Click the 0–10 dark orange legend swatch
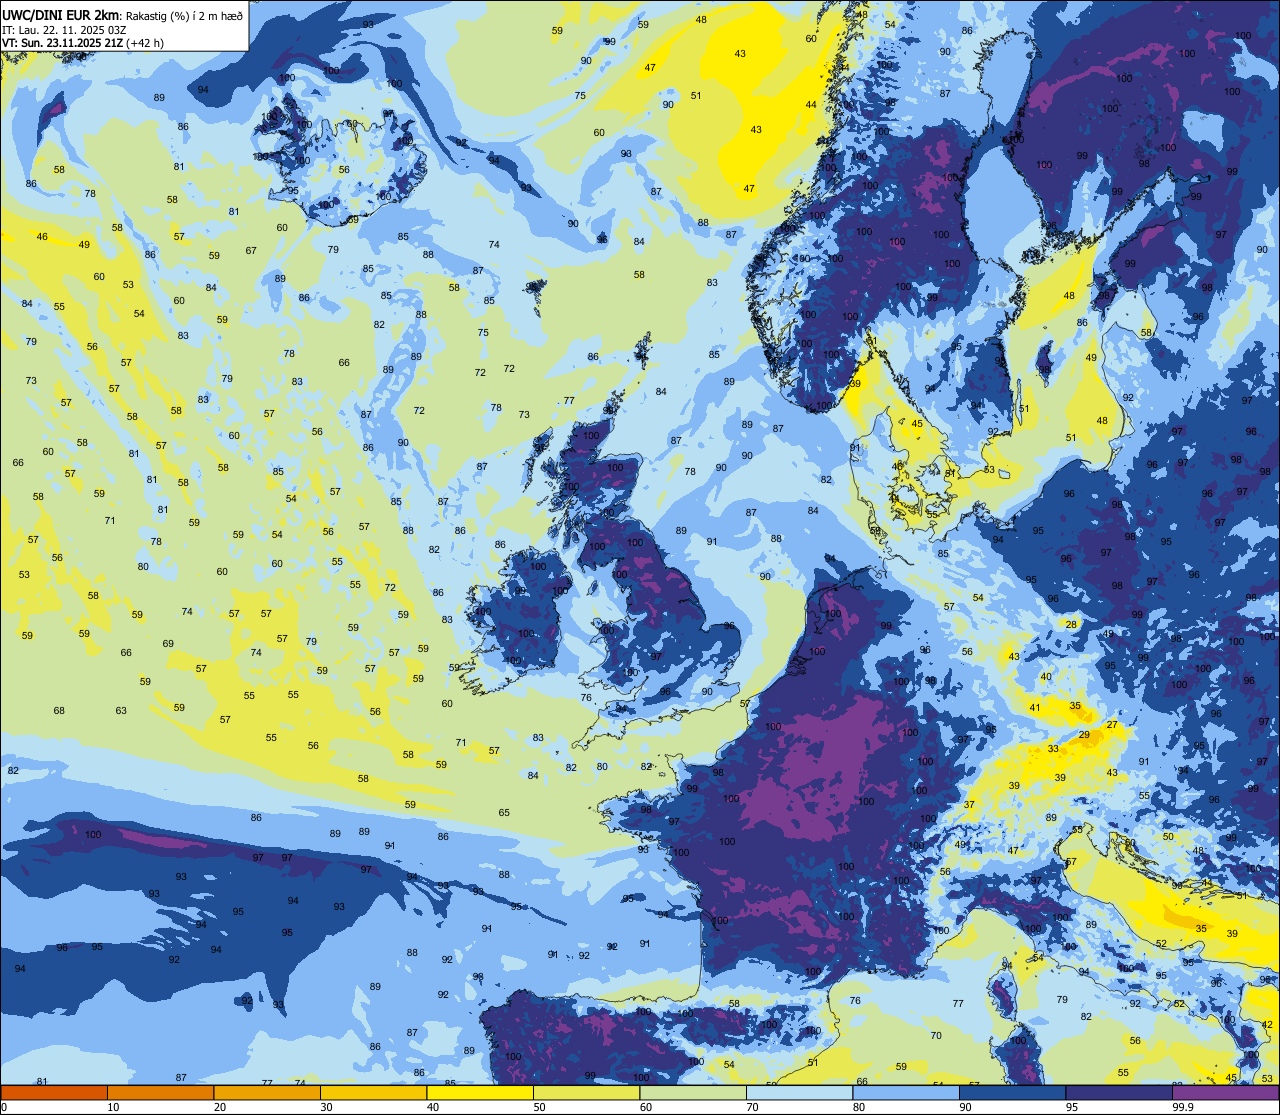The height and width of the screenshot is (1115, 1280). (54, 1093)
